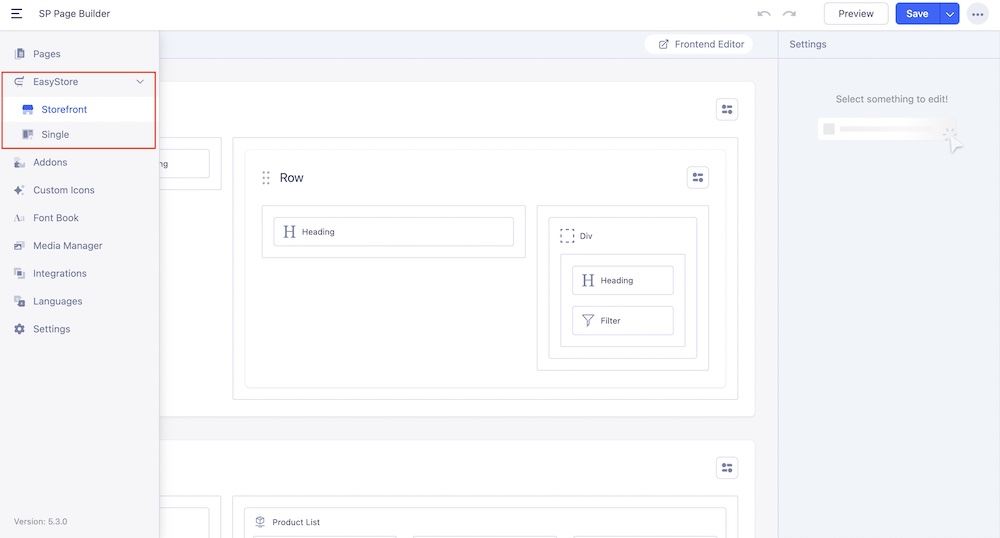Image resolution: width=1000 pixels, height=538 pixels.
Task: Switch to the Frontend Editor
Action: 700,45
